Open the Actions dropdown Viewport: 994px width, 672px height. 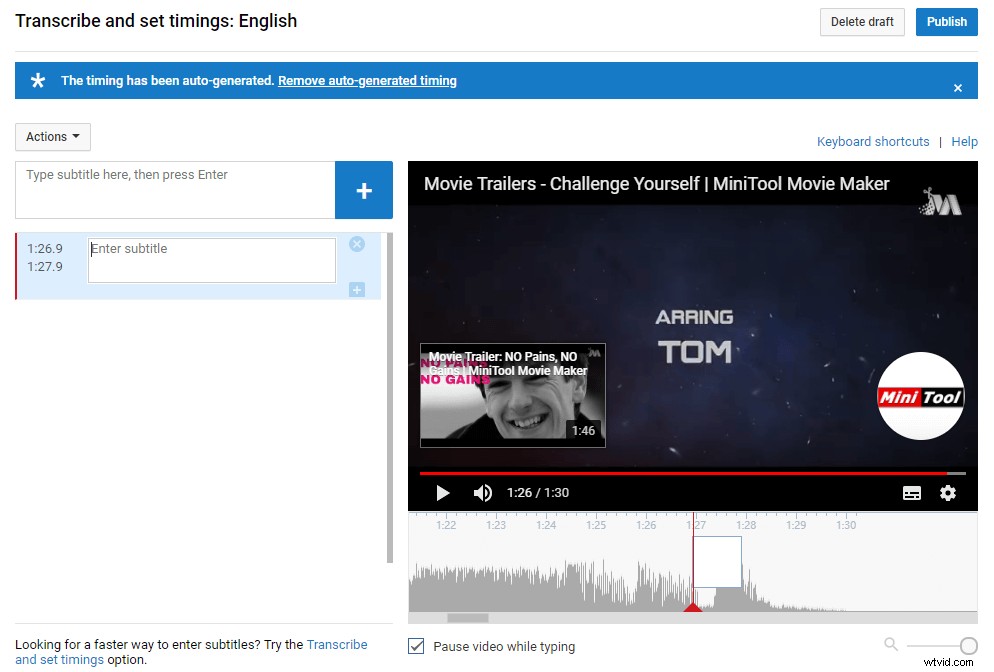52,137
